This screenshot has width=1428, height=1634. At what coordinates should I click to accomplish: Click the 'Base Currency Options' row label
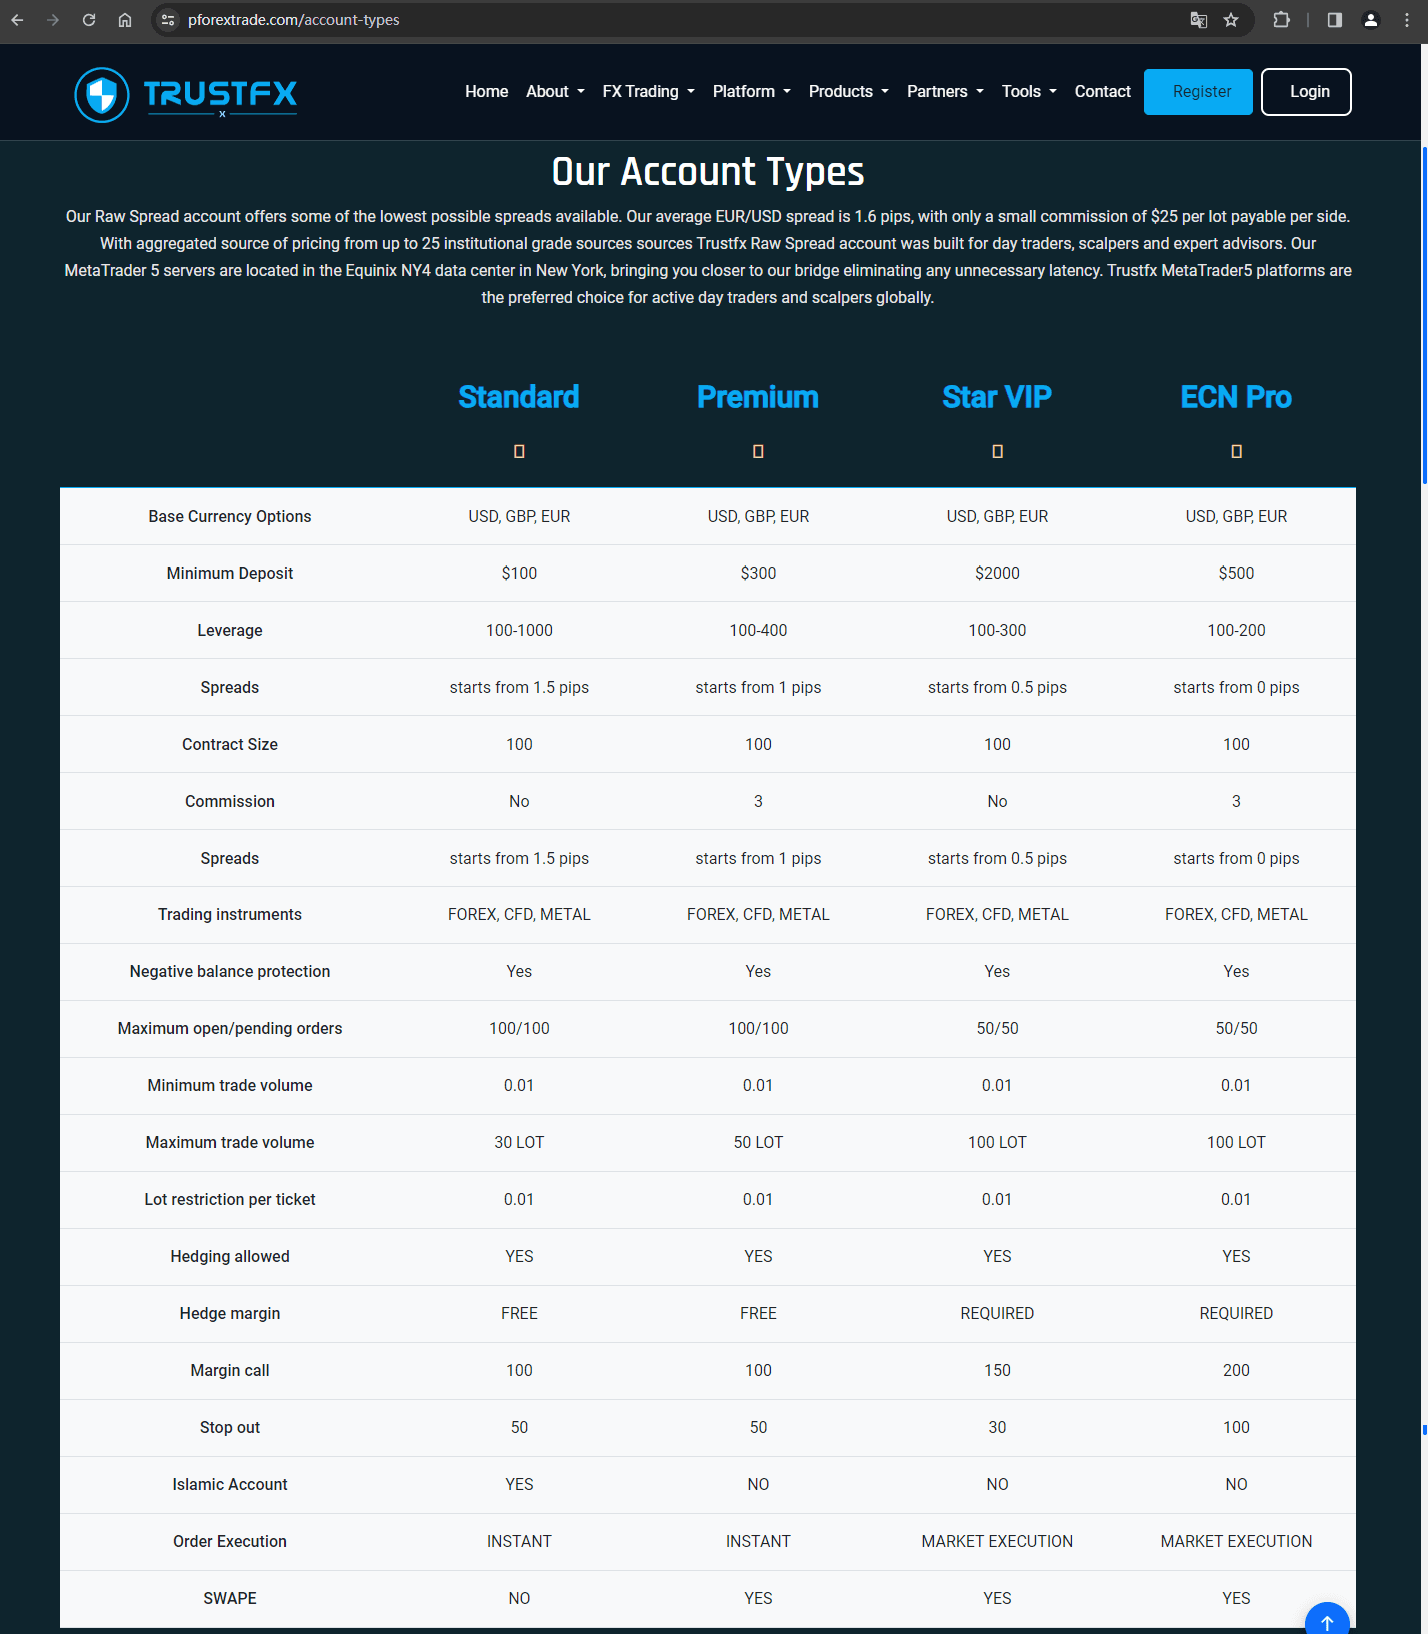pos(230,516)
